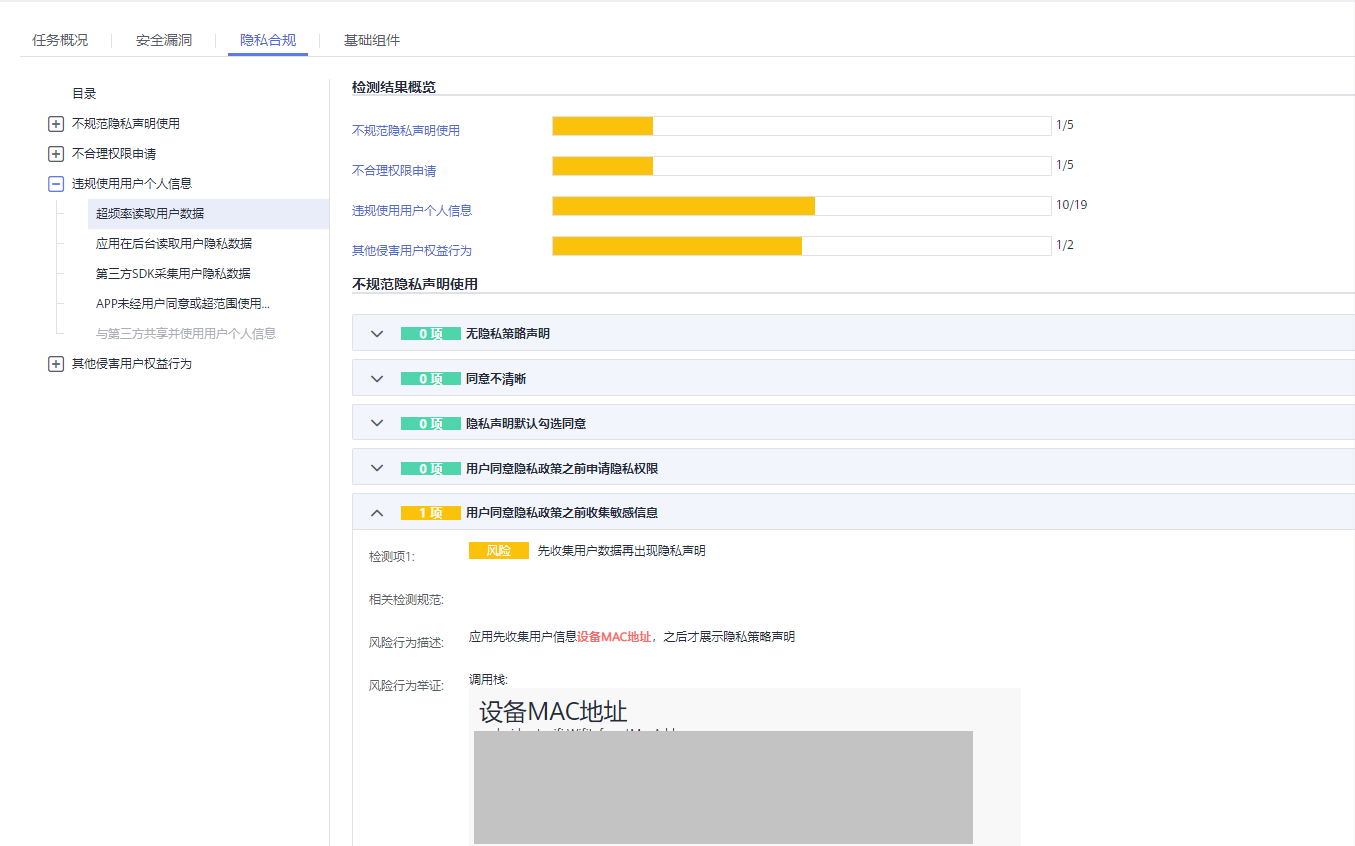Expand the 无隐私策略声明 section chevron

pyautogui.click(x=377, y=333)
